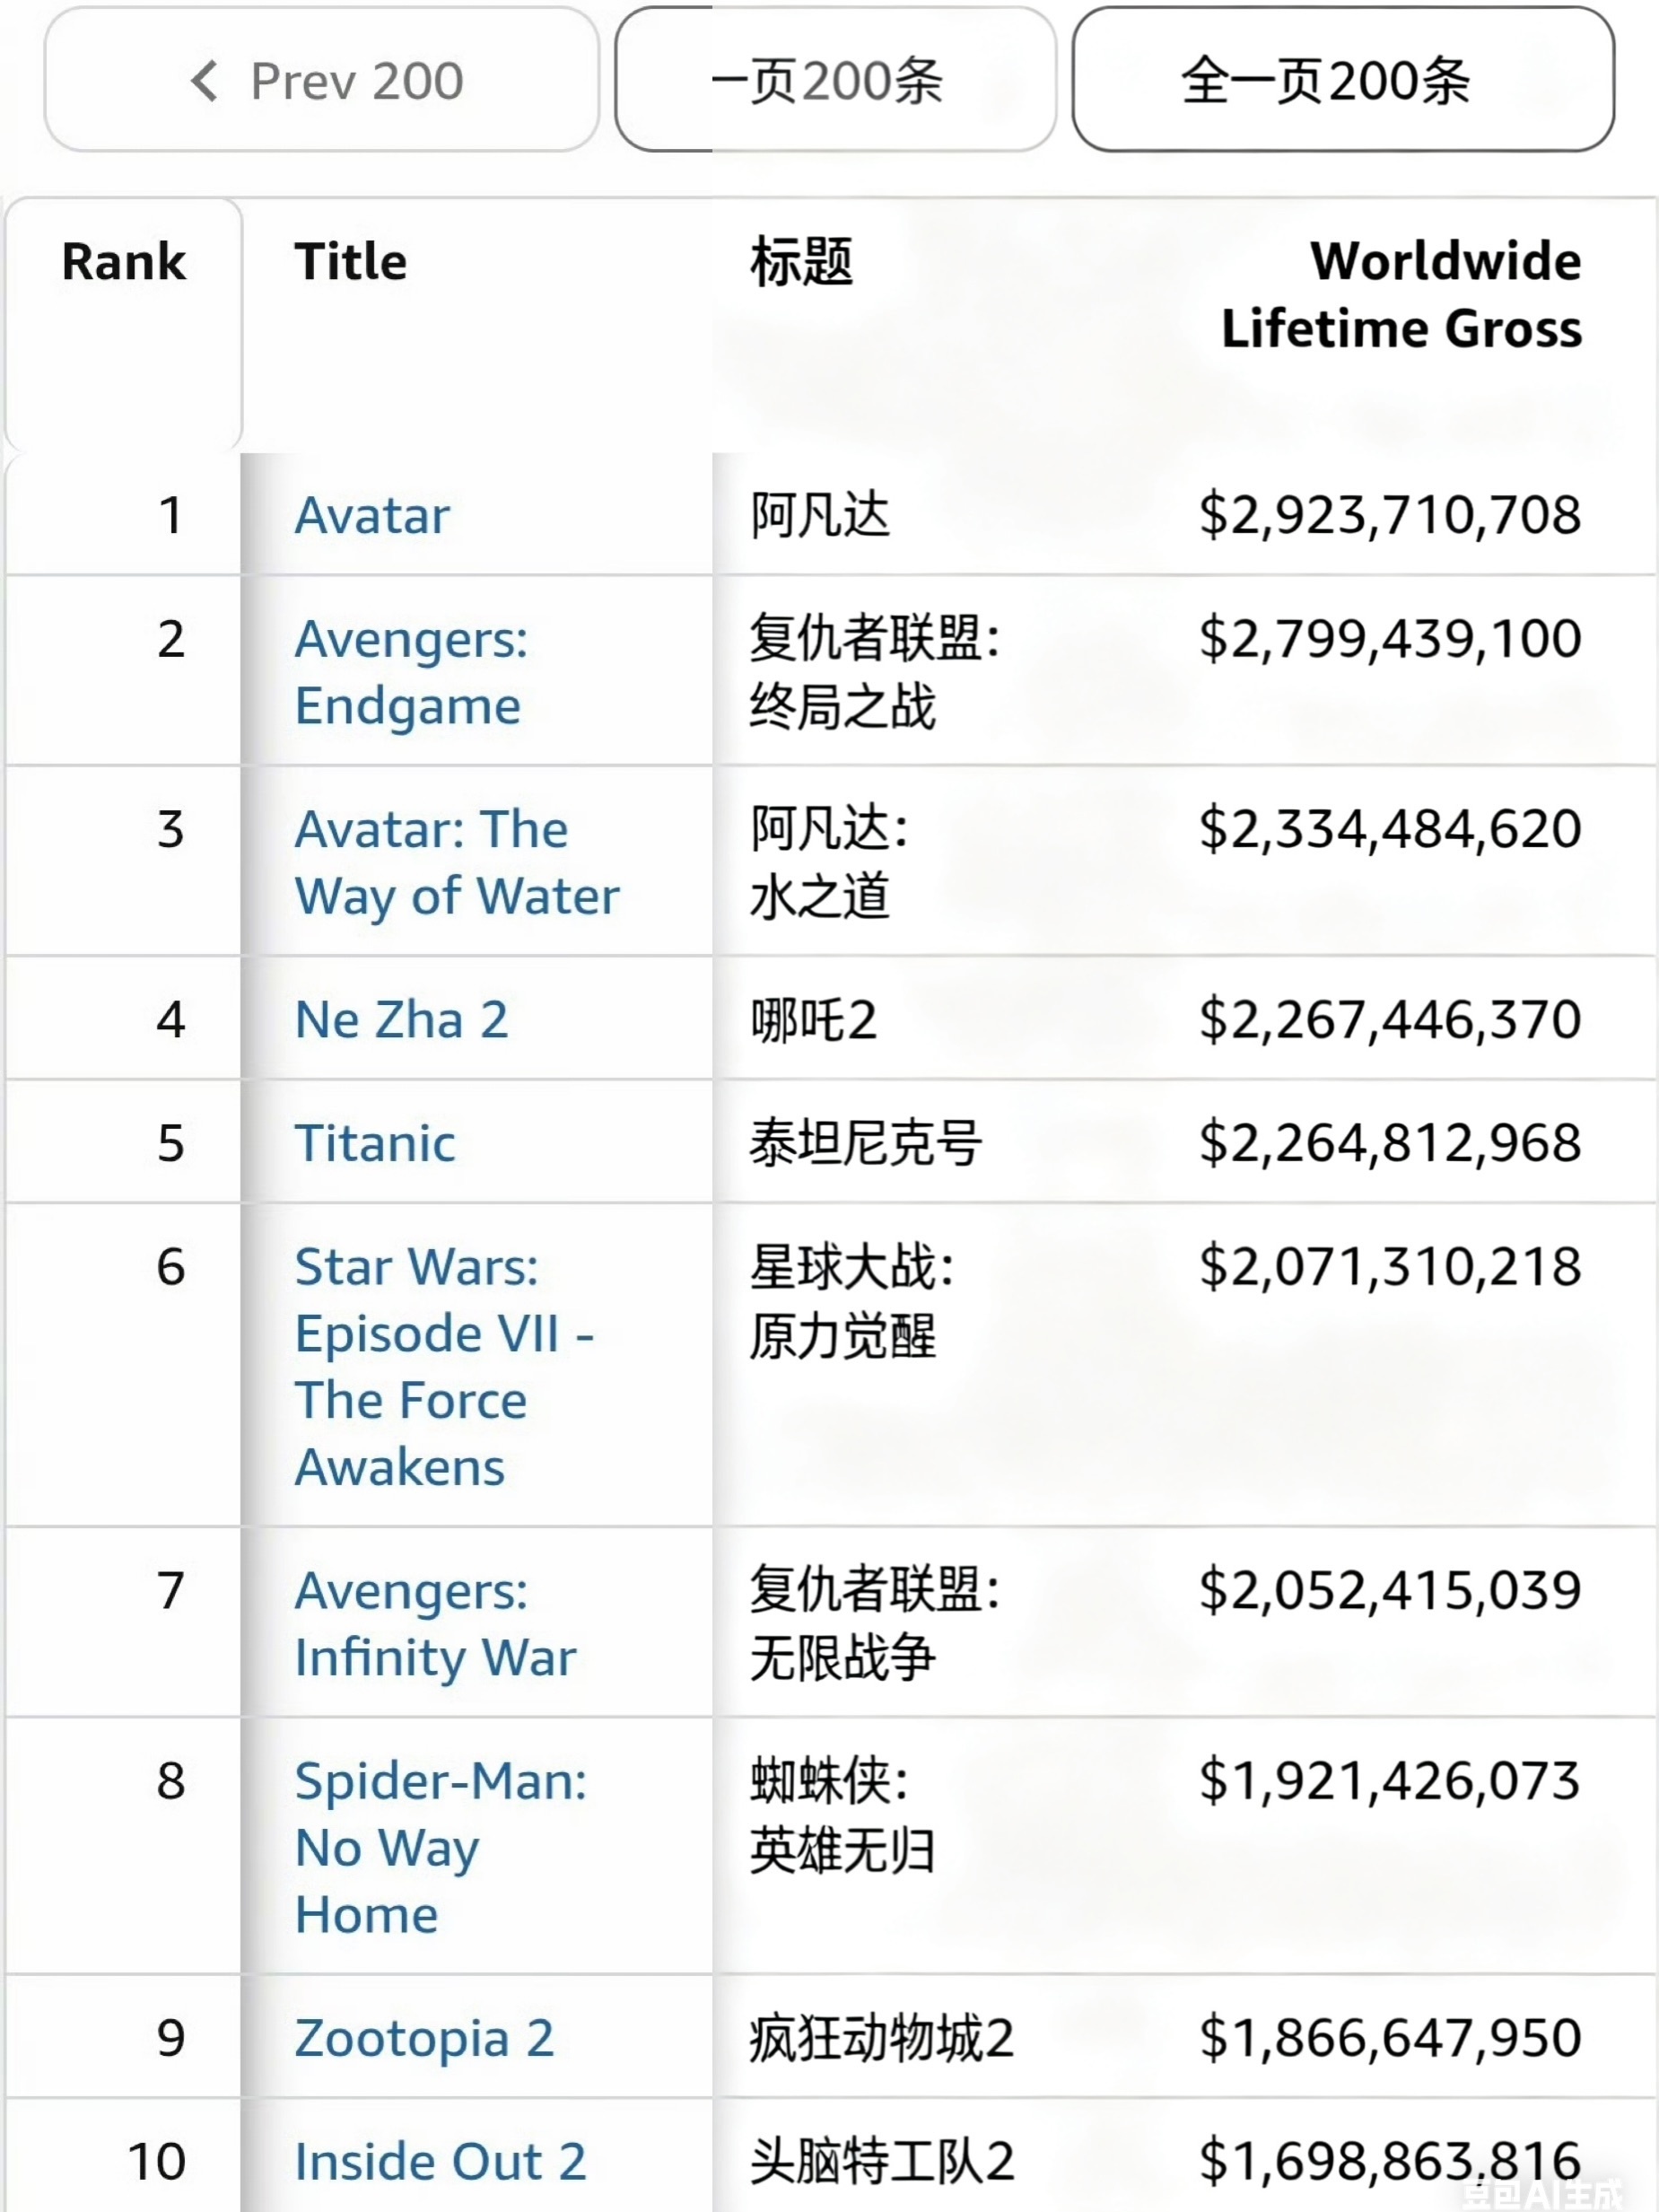Click the 哪吒2 Chinese title cell
This screenshot has height=2212, width=1659.
pos(814,1020)
